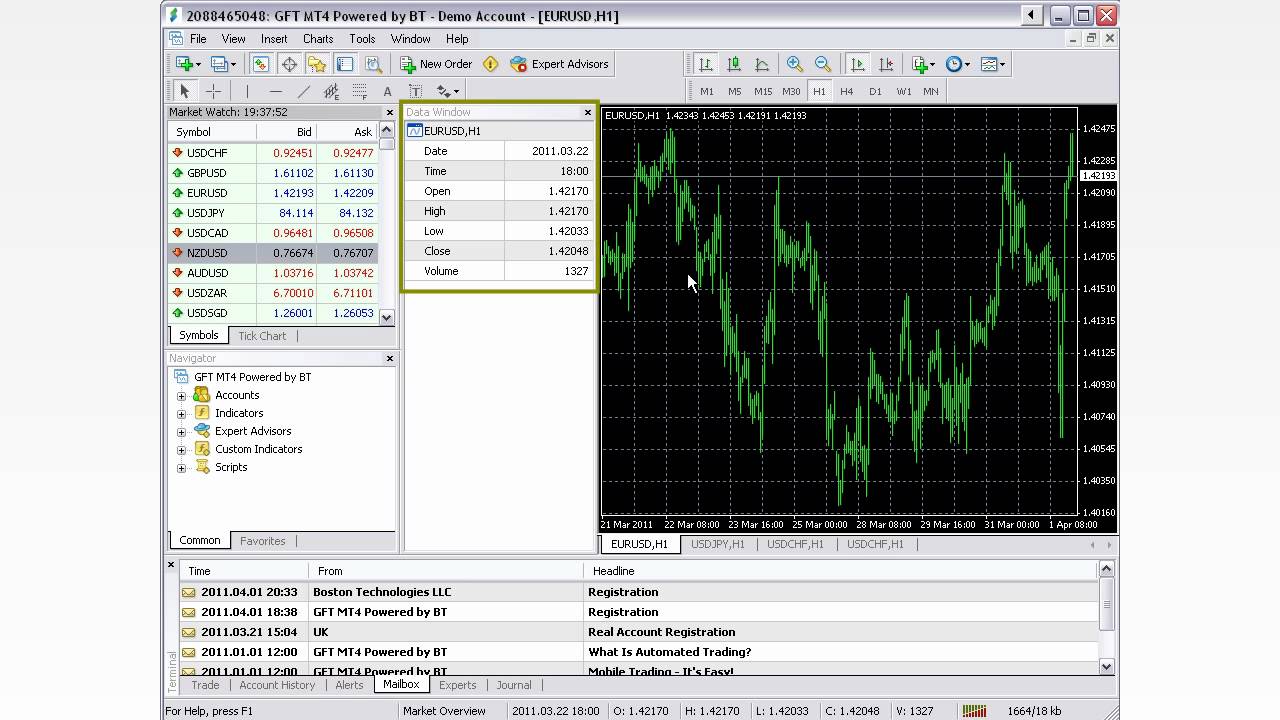Expand the Custom Indicators tree node
1280x720 pixels.
182,450
